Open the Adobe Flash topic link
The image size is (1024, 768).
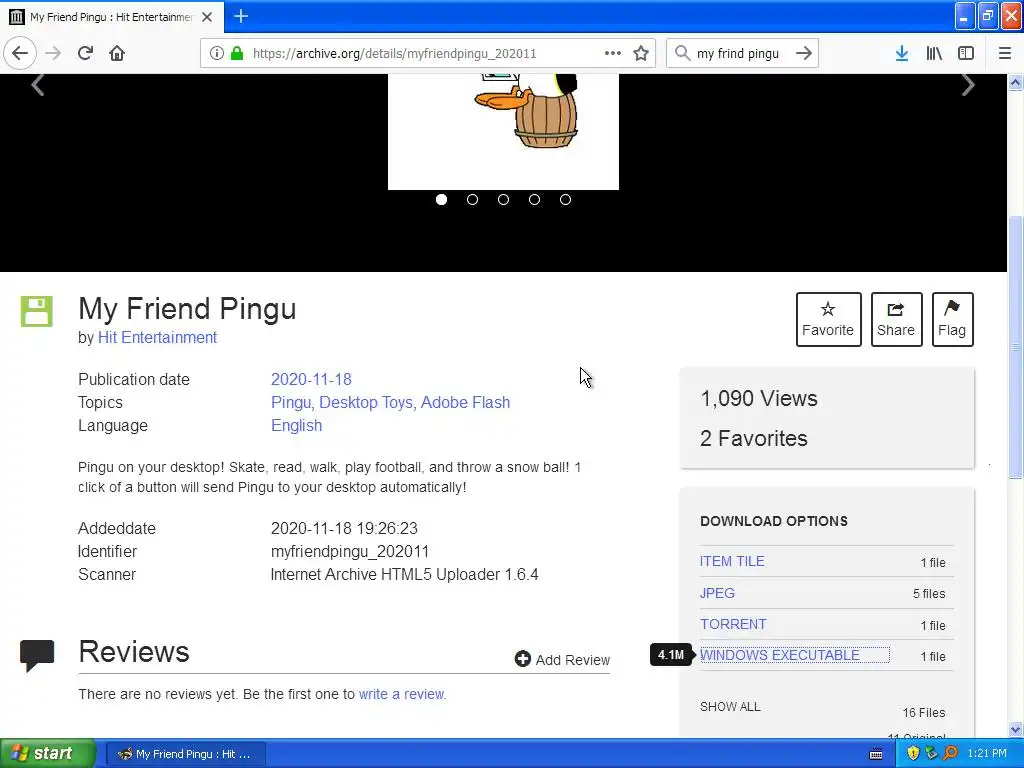click(465, 402)
